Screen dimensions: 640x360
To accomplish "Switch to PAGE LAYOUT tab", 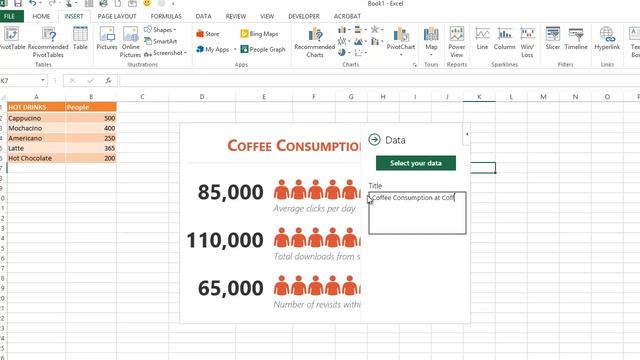I will pyautogui.click(x=117, y=16).
